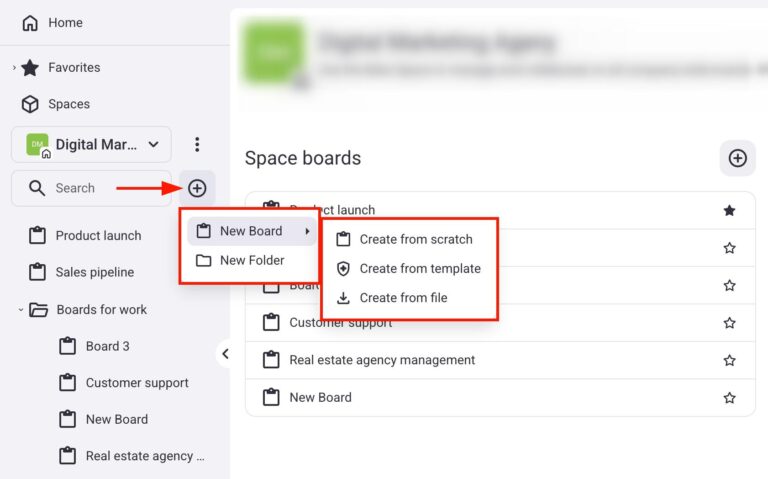Image resolution: width=768 pixels, height=479 pixels.
Task: Open New Board in Space boards list
Action: [x=500, y=397]
